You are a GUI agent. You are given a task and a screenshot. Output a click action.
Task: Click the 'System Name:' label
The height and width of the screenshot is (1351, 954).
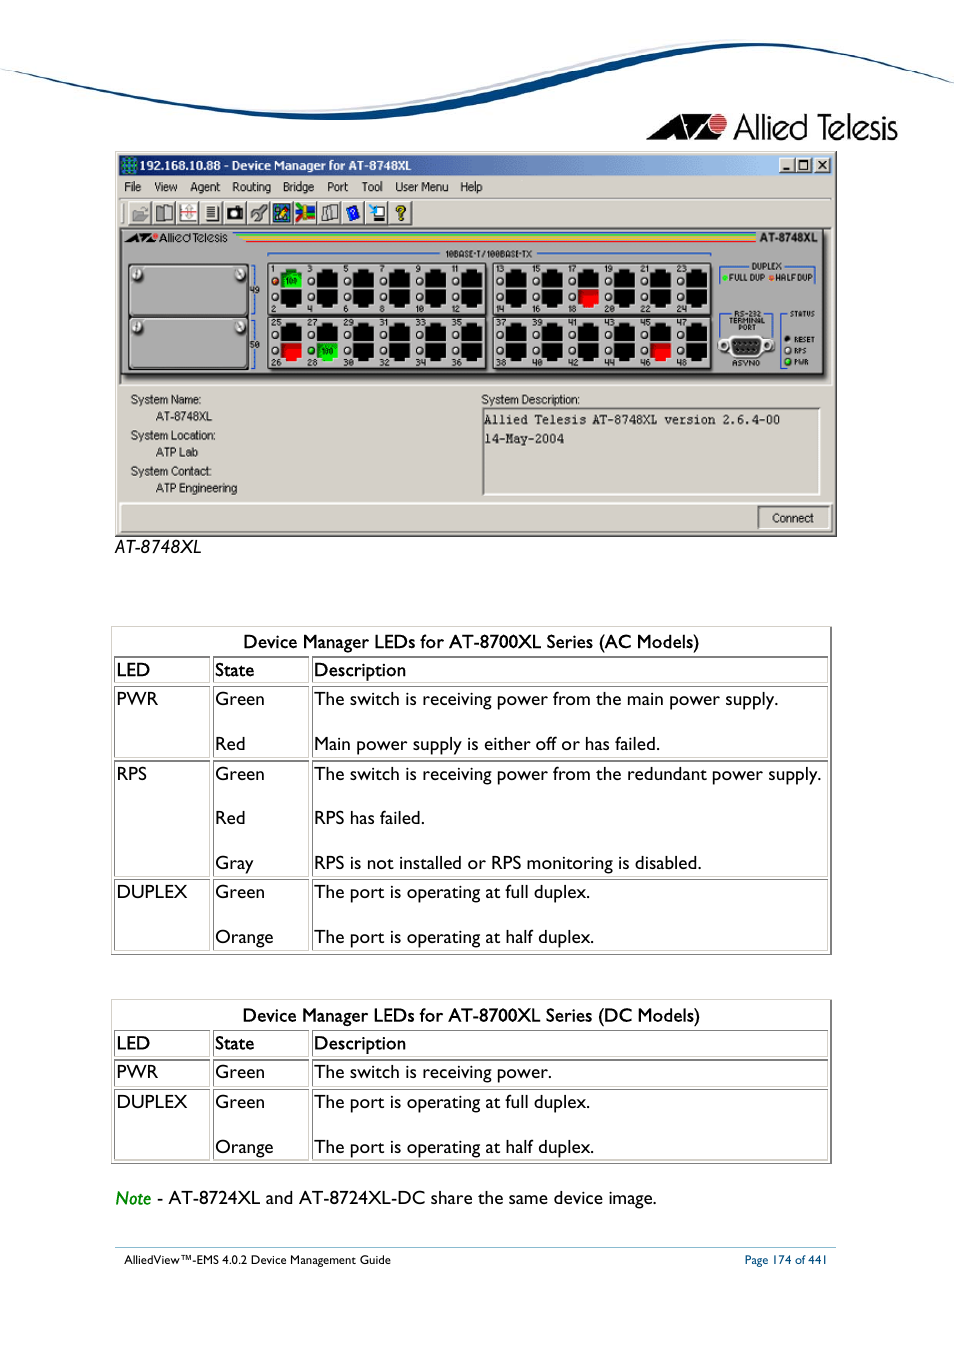pos(166,400)
